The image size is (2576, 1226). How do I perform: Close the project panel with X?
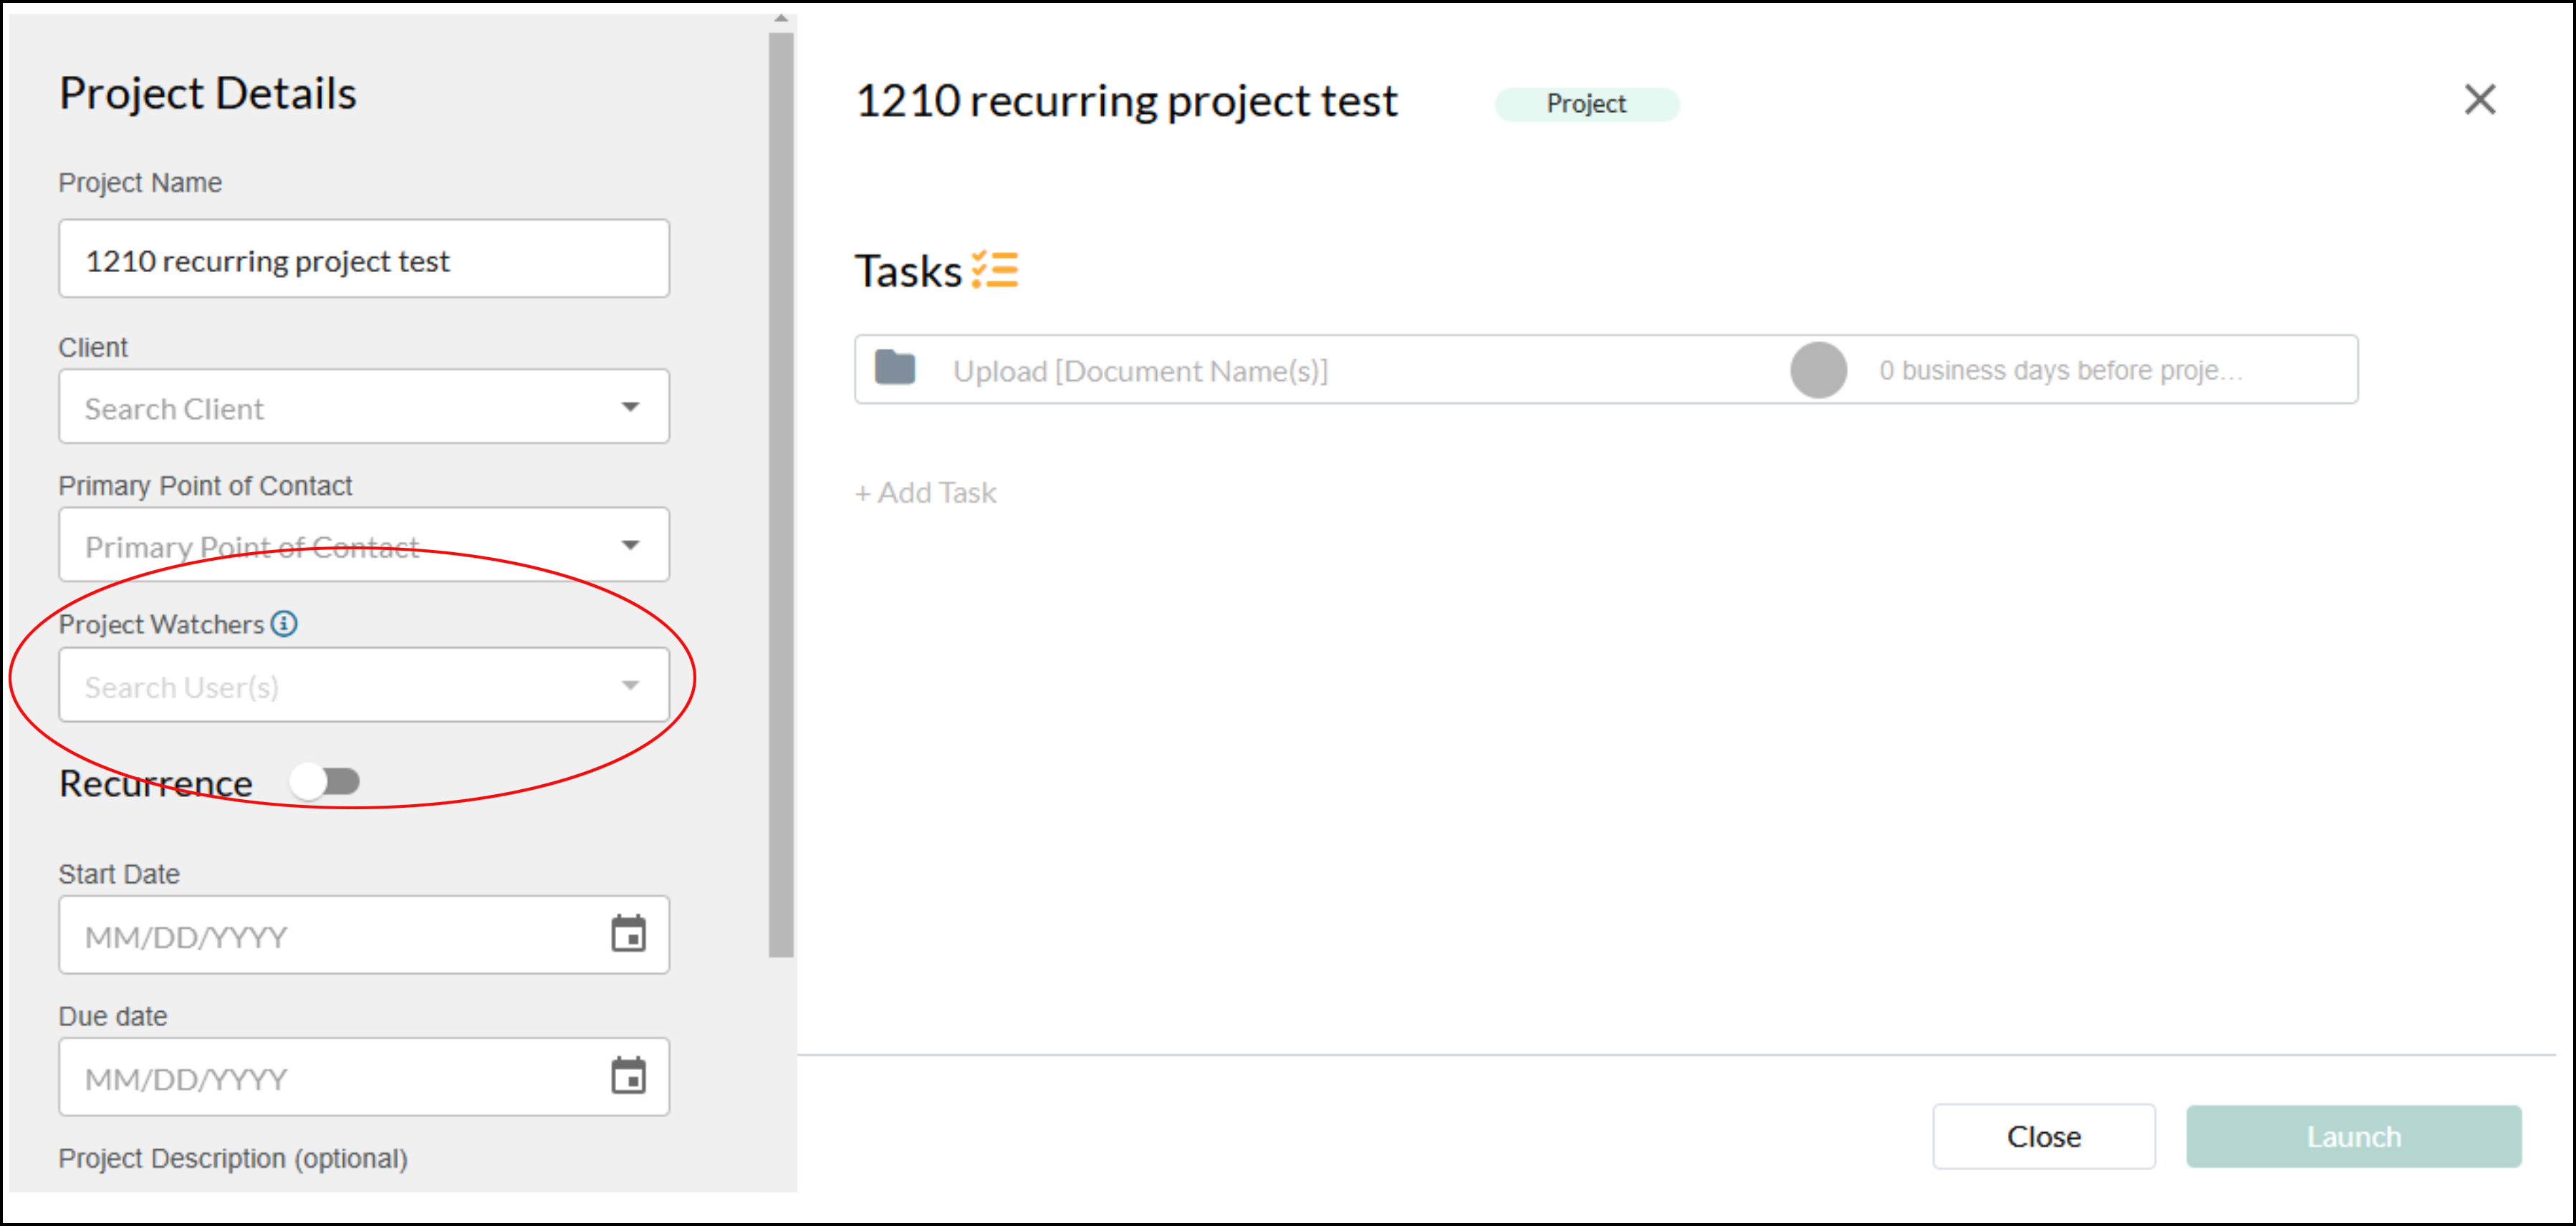[2479, 100]
